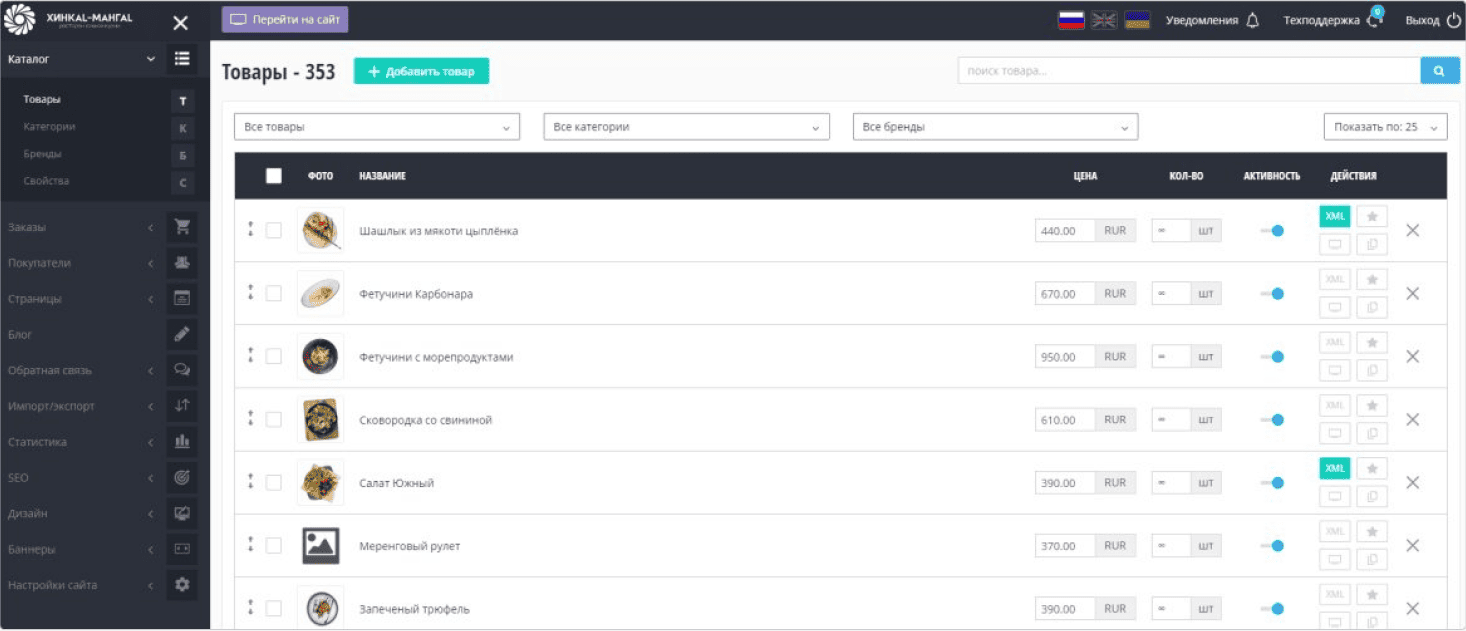The image size is (1466, 631).
Task: Toggle XML export for Салат Южный
Action: [x=1334, y=468]
